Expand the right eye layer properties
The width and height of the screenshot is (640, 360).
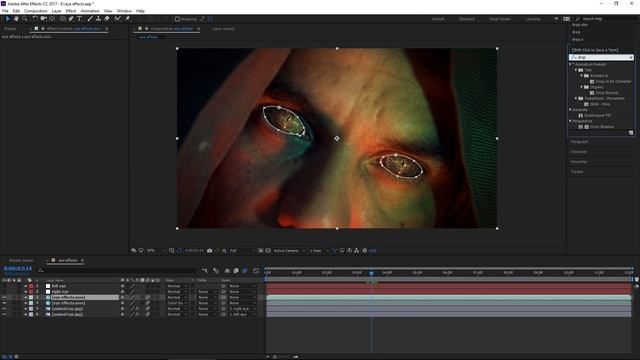[25, 292]
